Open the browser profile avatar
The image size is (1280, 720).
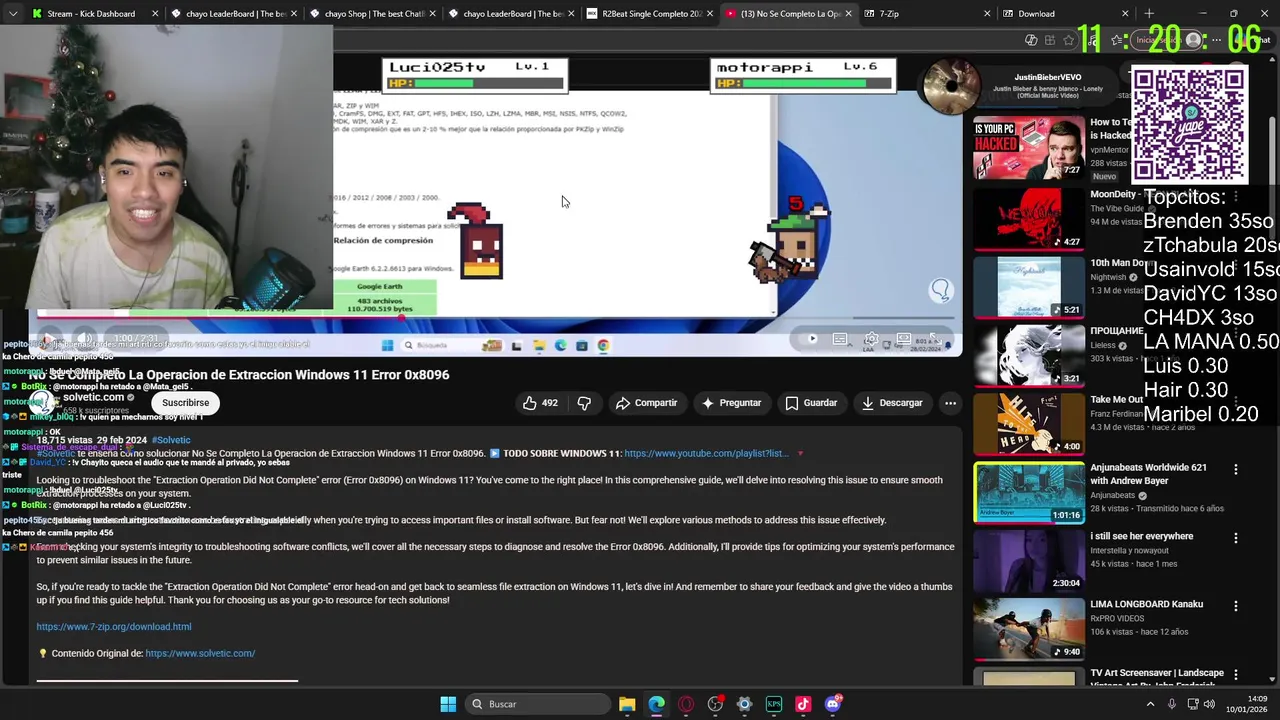(1193, 40)
